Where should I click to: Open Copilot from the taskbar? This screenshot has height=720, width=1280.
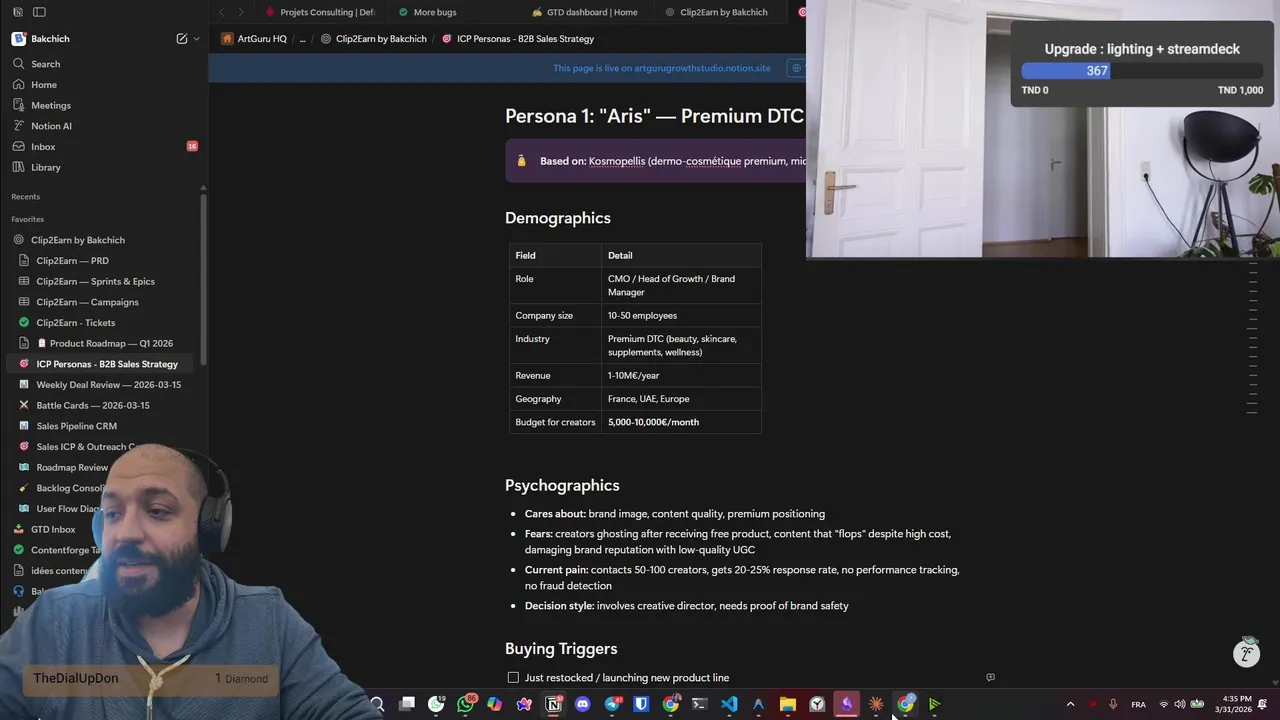[495, 704]
